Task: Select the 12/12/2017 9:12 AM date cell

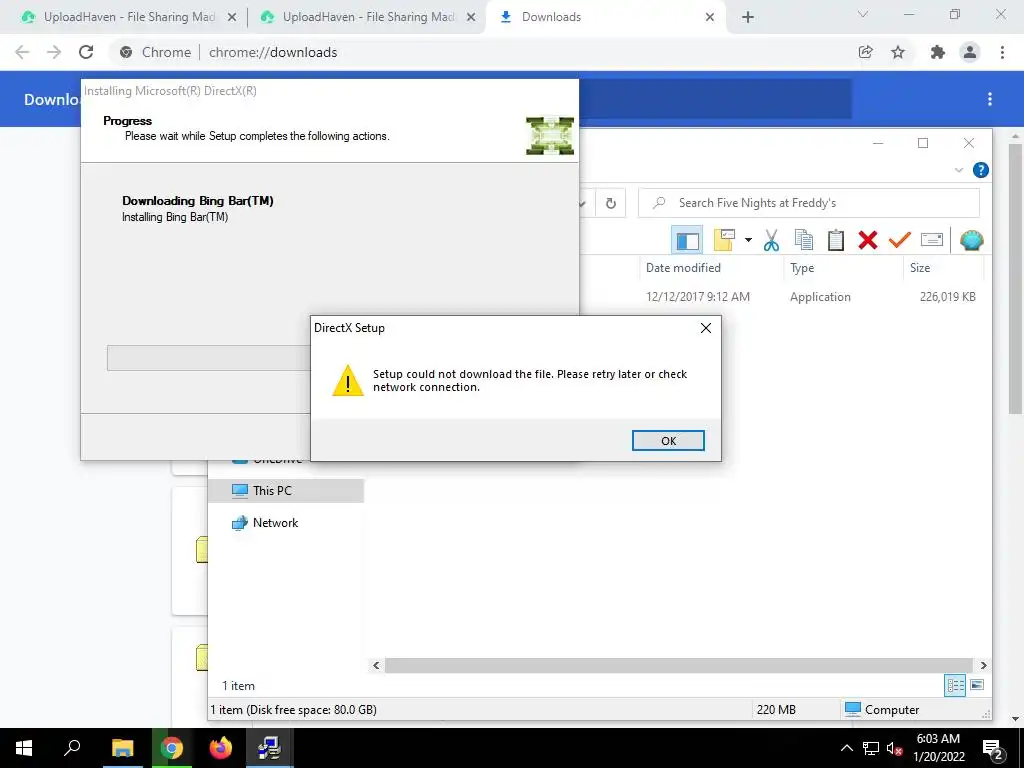Action: pos(697,296)
